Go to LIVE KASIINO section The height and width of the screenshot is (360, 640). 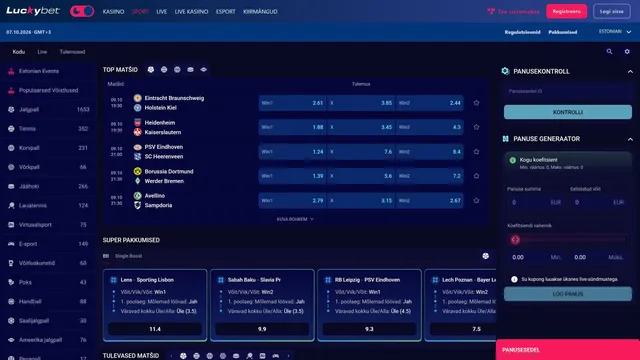(x=191, y=11)
